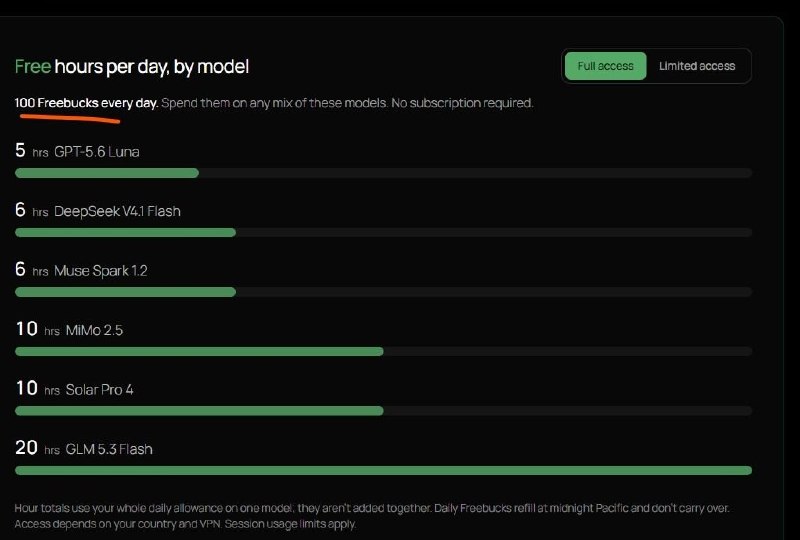
Task: Select the GPT-5.6 Luna model label
Action: [96, 152]
